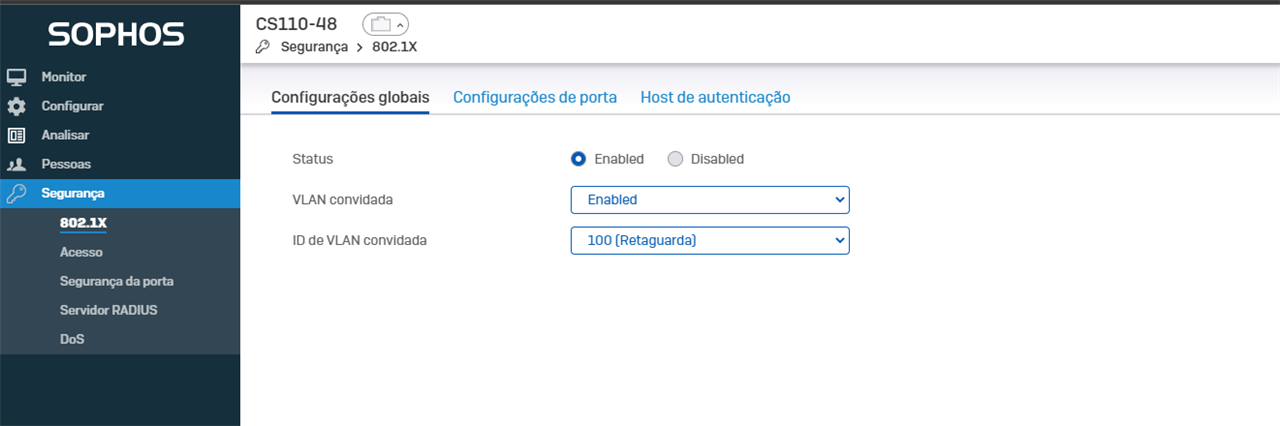Select the Enabled status radio button
The width and height of the screenshot is (1280, 426).
pyautogui.click(x=578, y=159)
